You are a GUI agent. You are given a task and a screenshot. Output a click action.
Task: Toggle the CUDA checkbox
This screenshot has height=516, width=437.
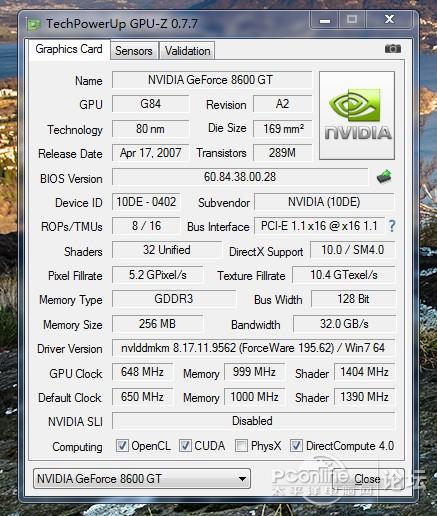(185, 446)
